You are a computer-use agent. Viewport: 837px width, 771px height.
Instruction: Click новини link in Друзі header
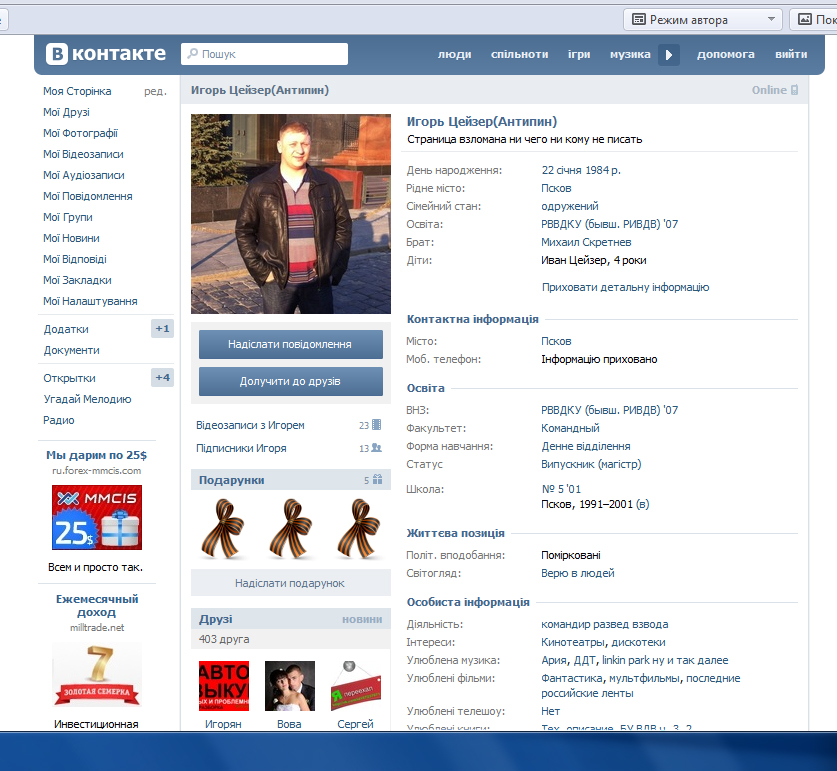[x=362, y=619]
